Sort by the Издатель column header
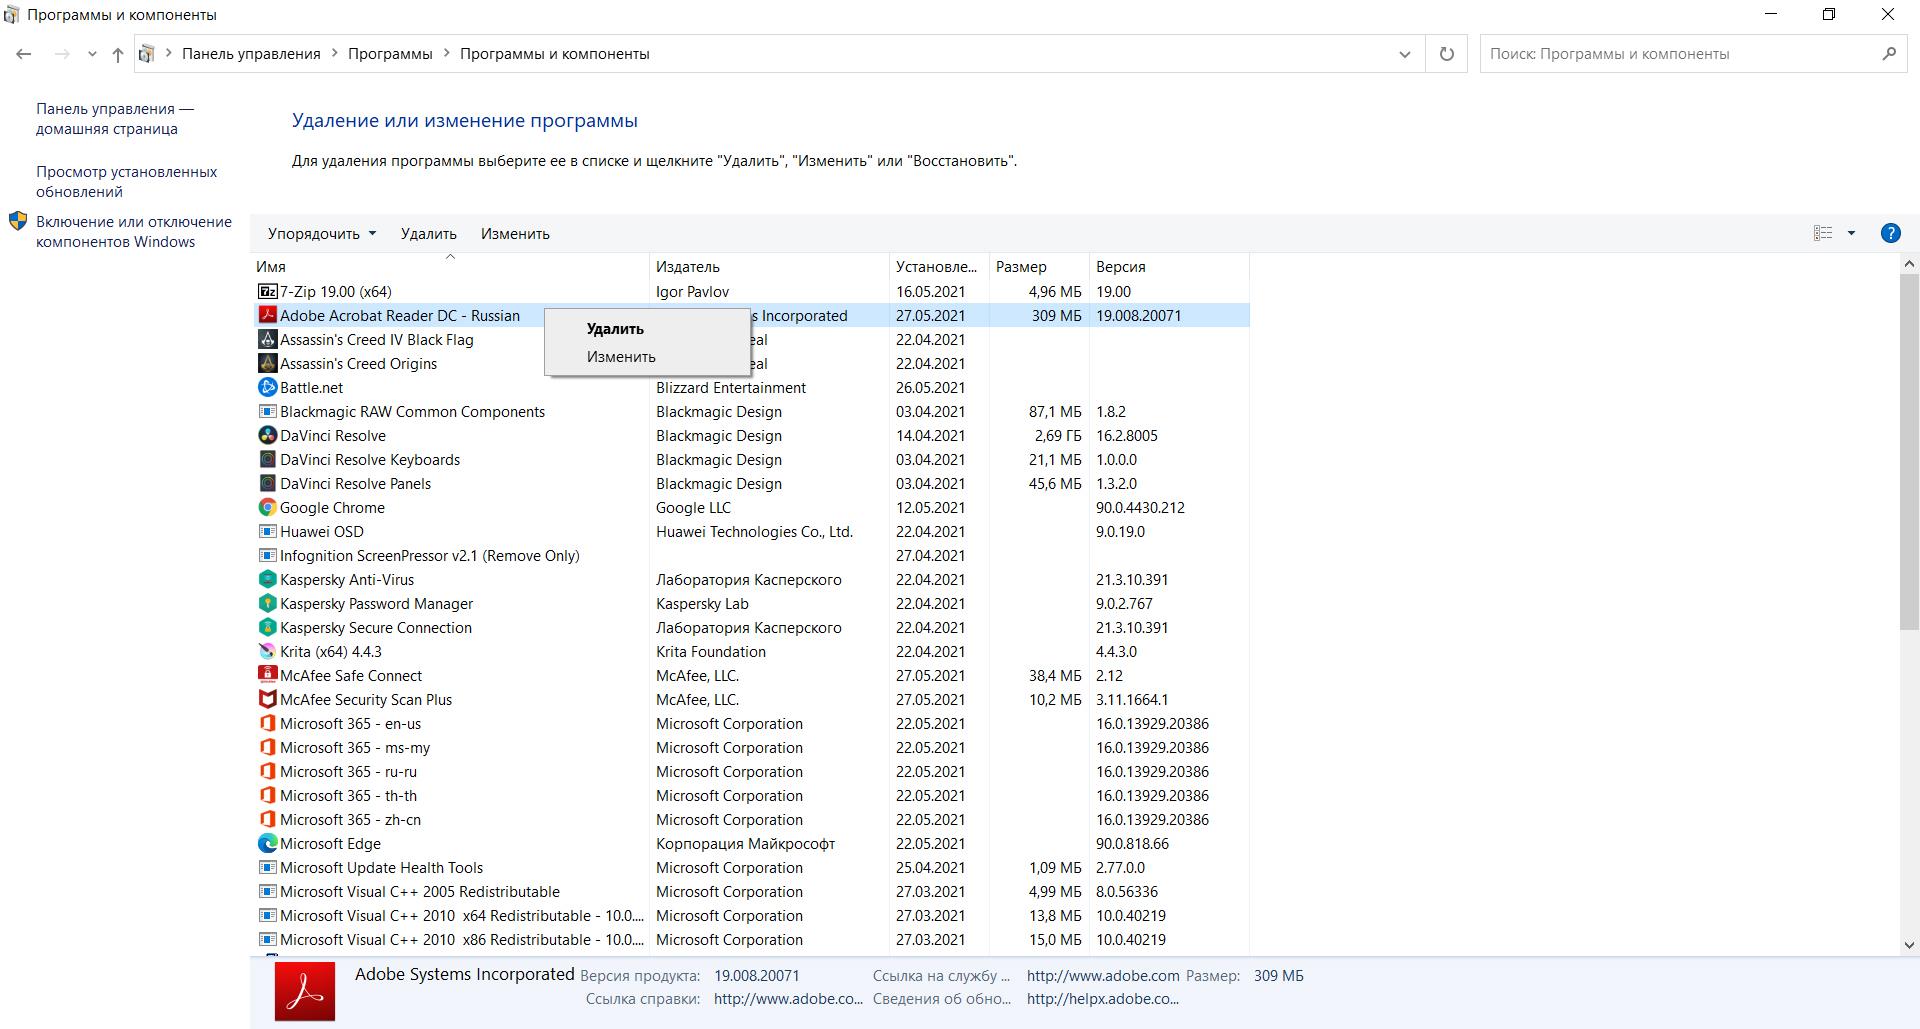1920x1029 pixels. click(769, 267)
